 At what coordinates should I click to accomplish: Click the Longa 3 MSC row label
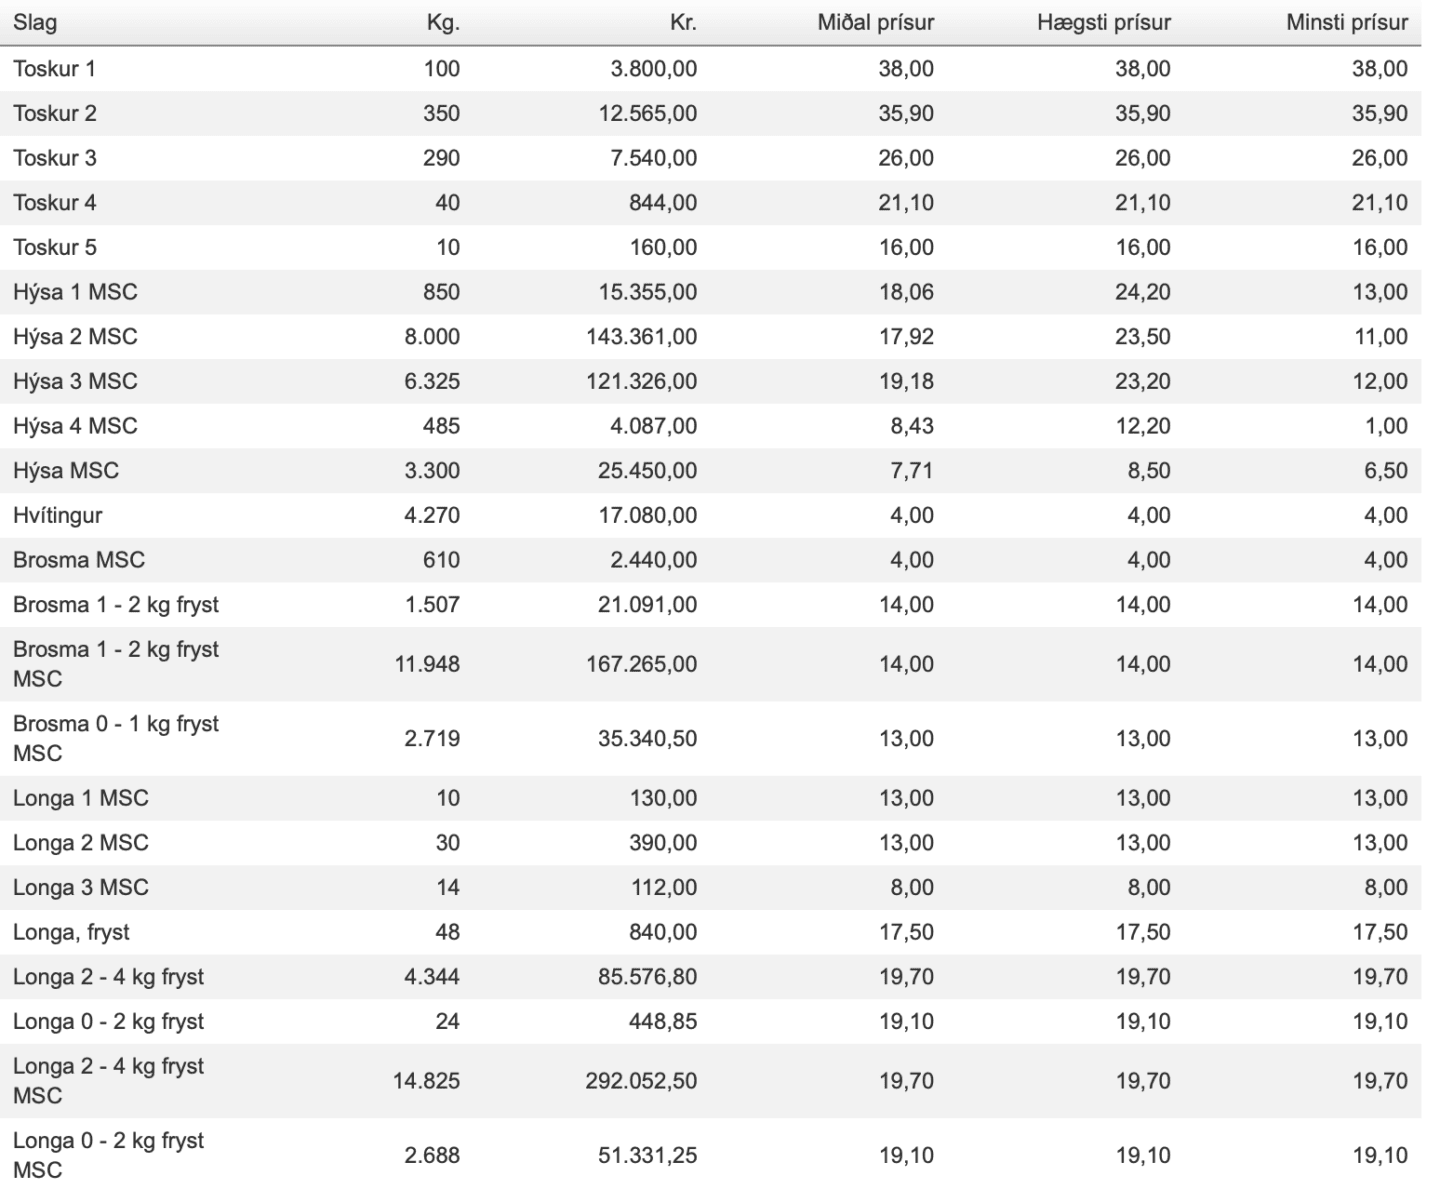[x=81, y=888]
